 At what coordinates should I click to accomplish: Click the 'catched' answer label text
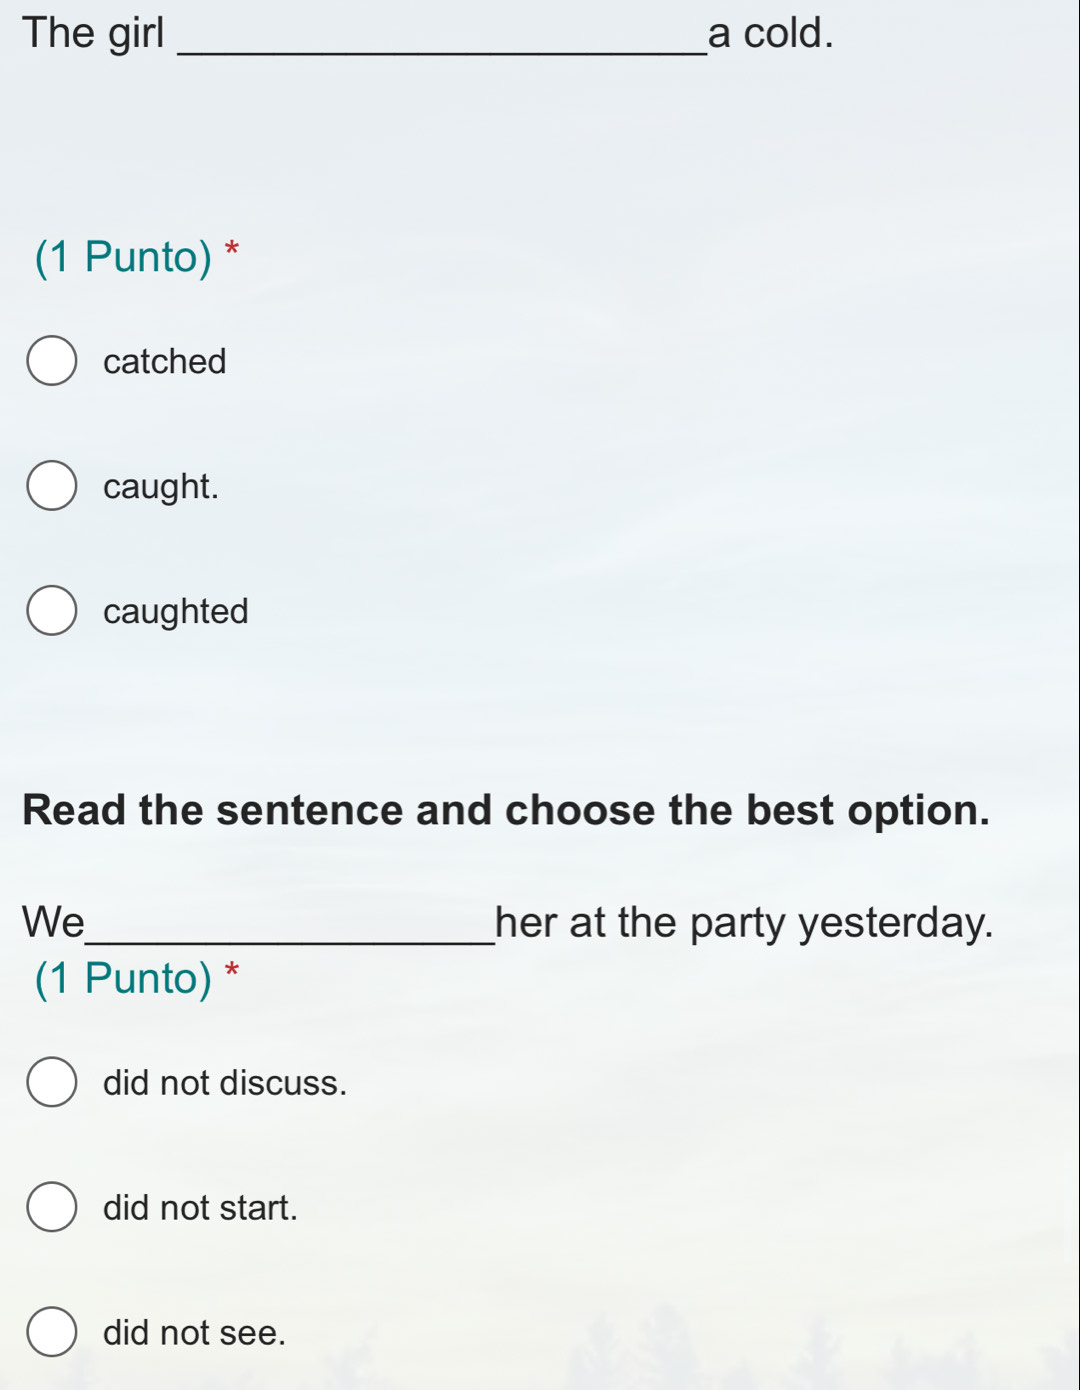coord(165,361)
